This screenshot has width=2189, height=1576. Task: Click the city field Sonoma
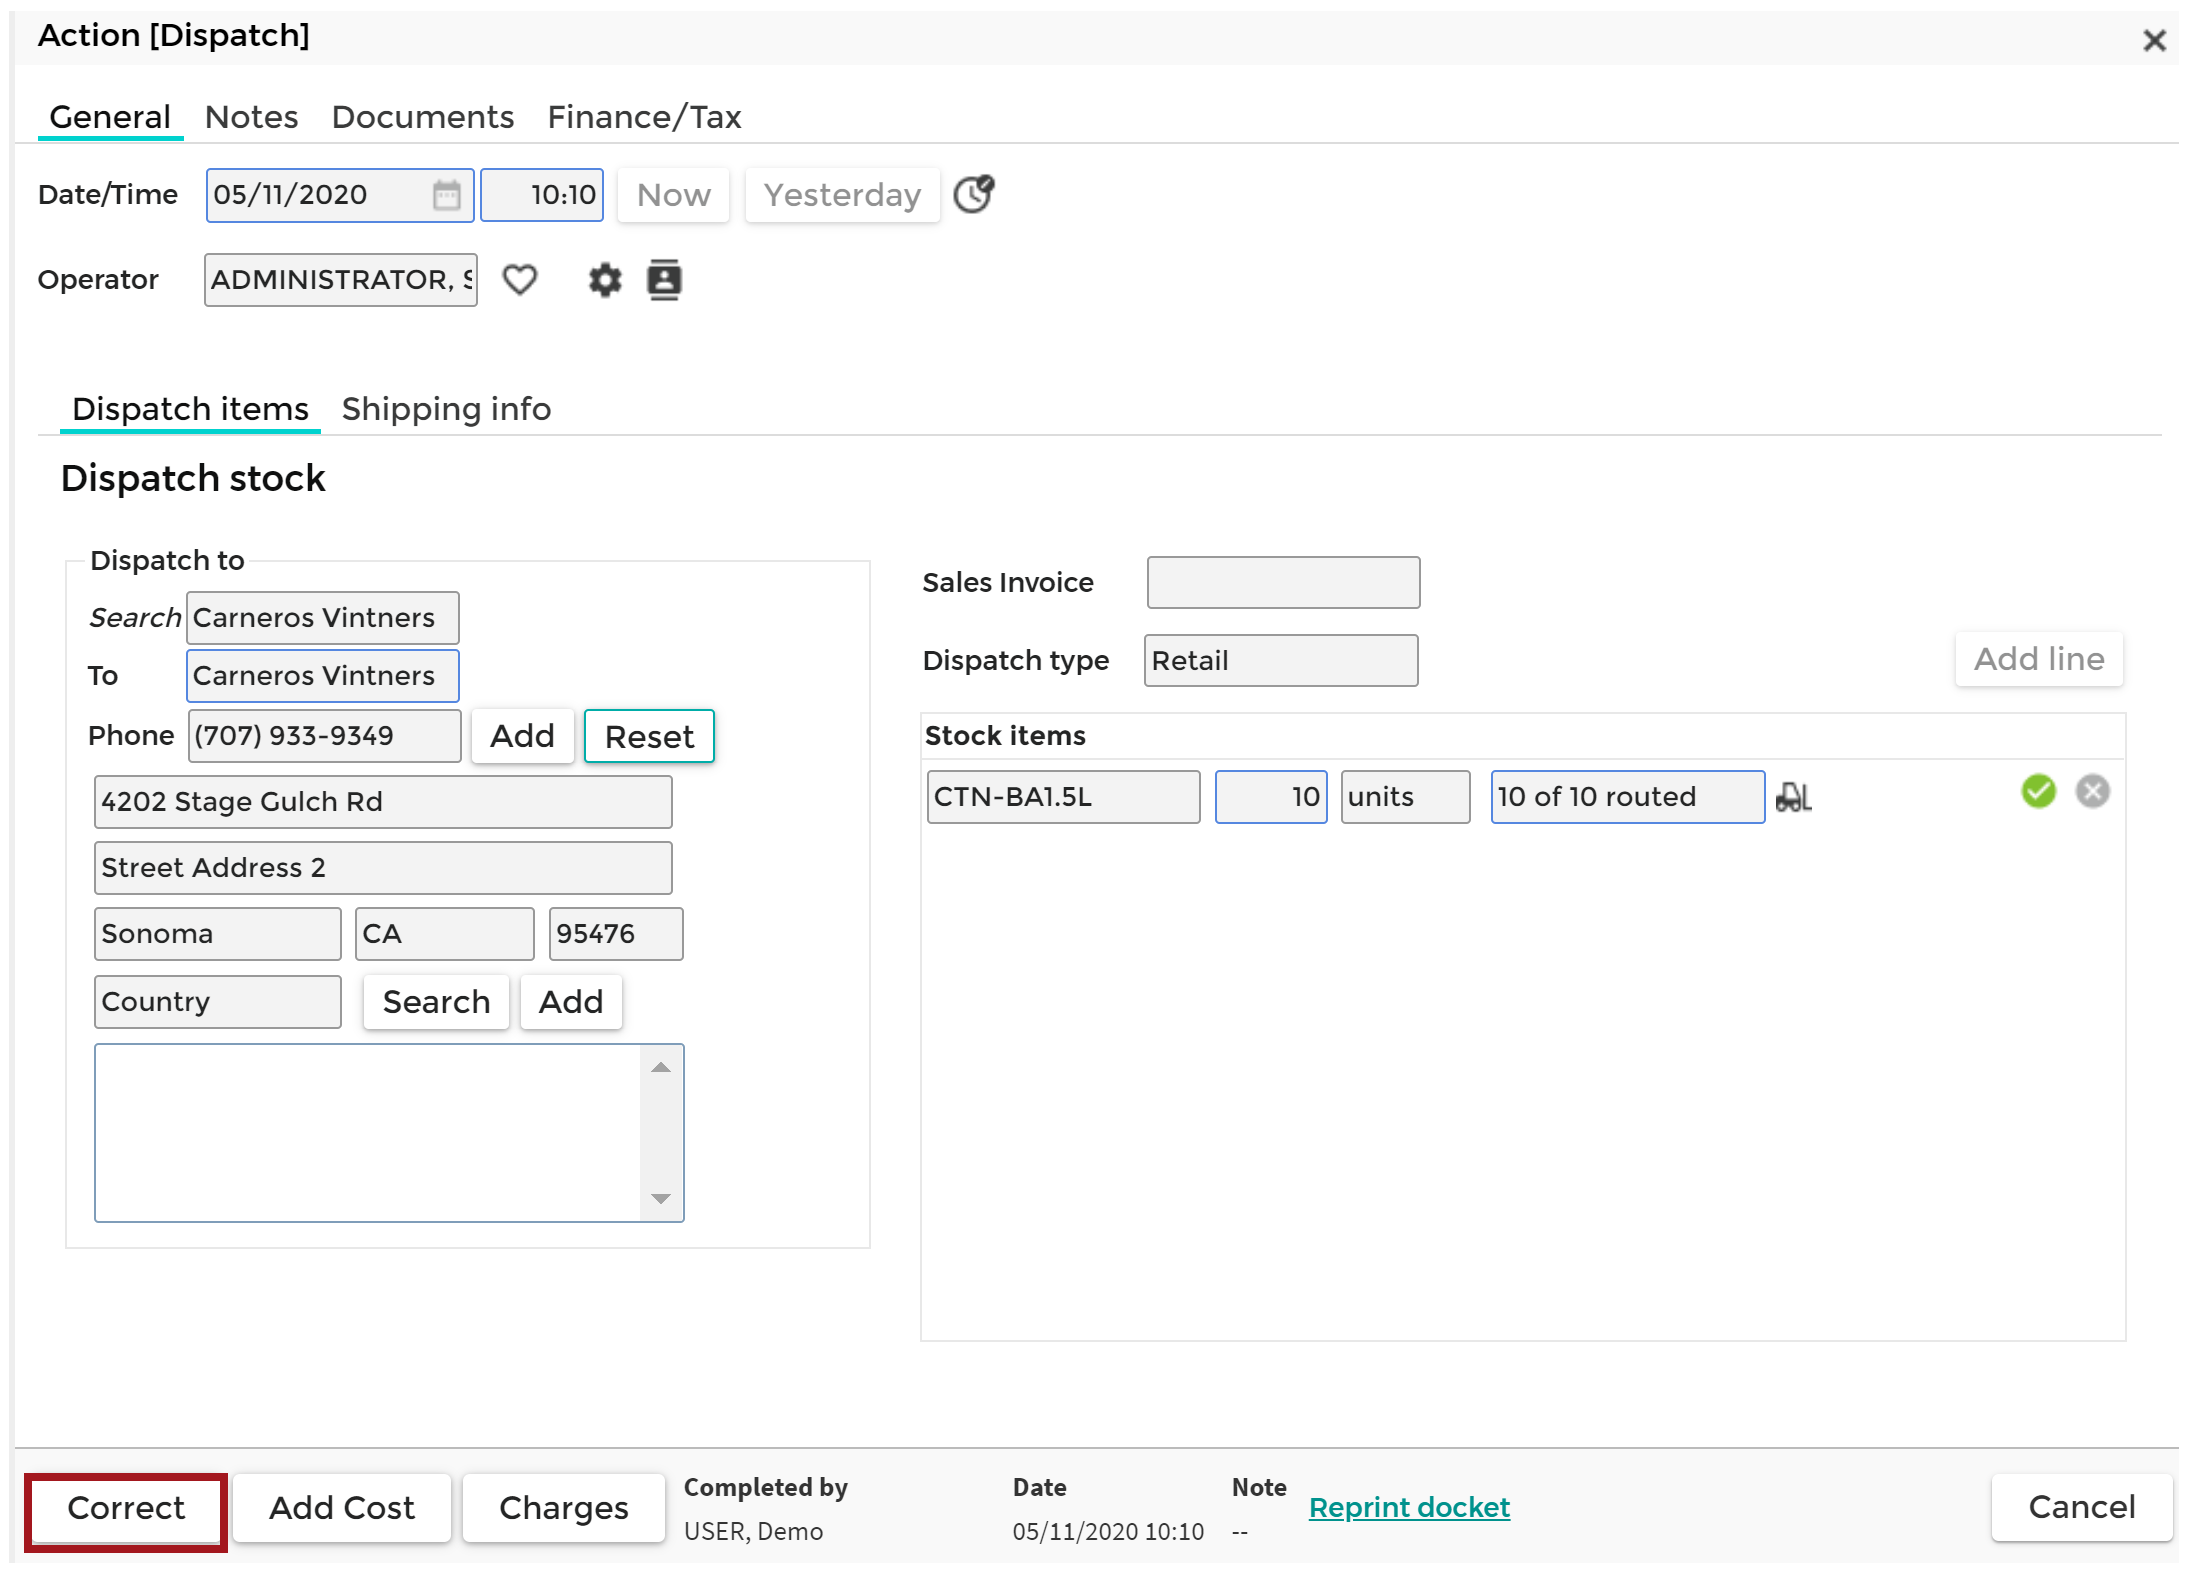point(218,934)
